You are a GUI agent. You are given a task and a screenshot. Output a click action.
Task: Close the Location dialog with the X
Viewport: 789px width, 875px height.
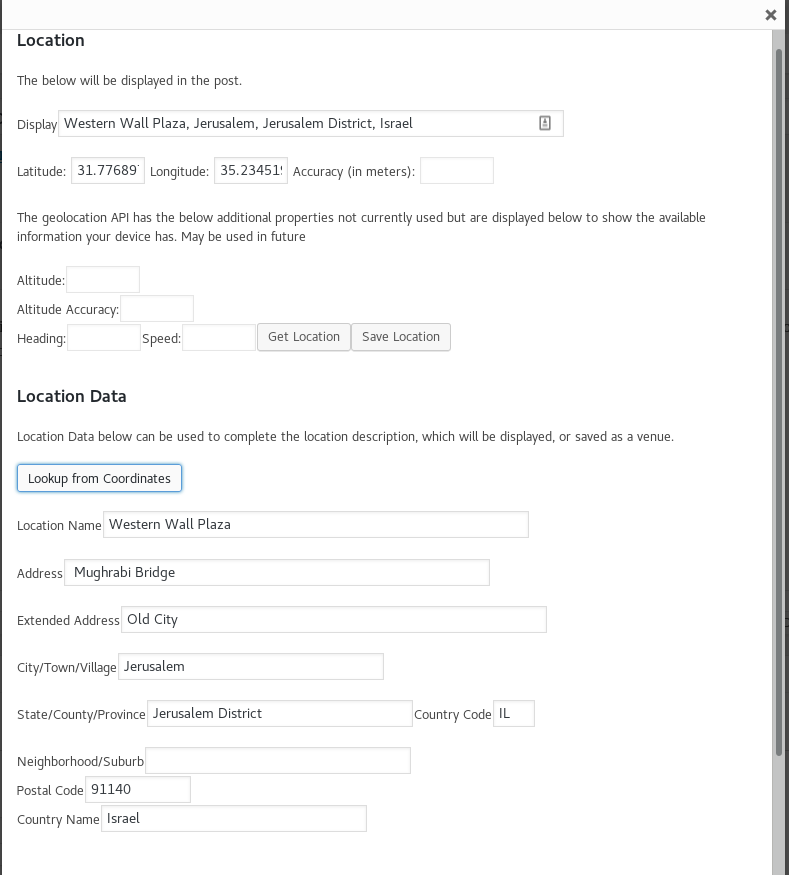click(770, 15)
